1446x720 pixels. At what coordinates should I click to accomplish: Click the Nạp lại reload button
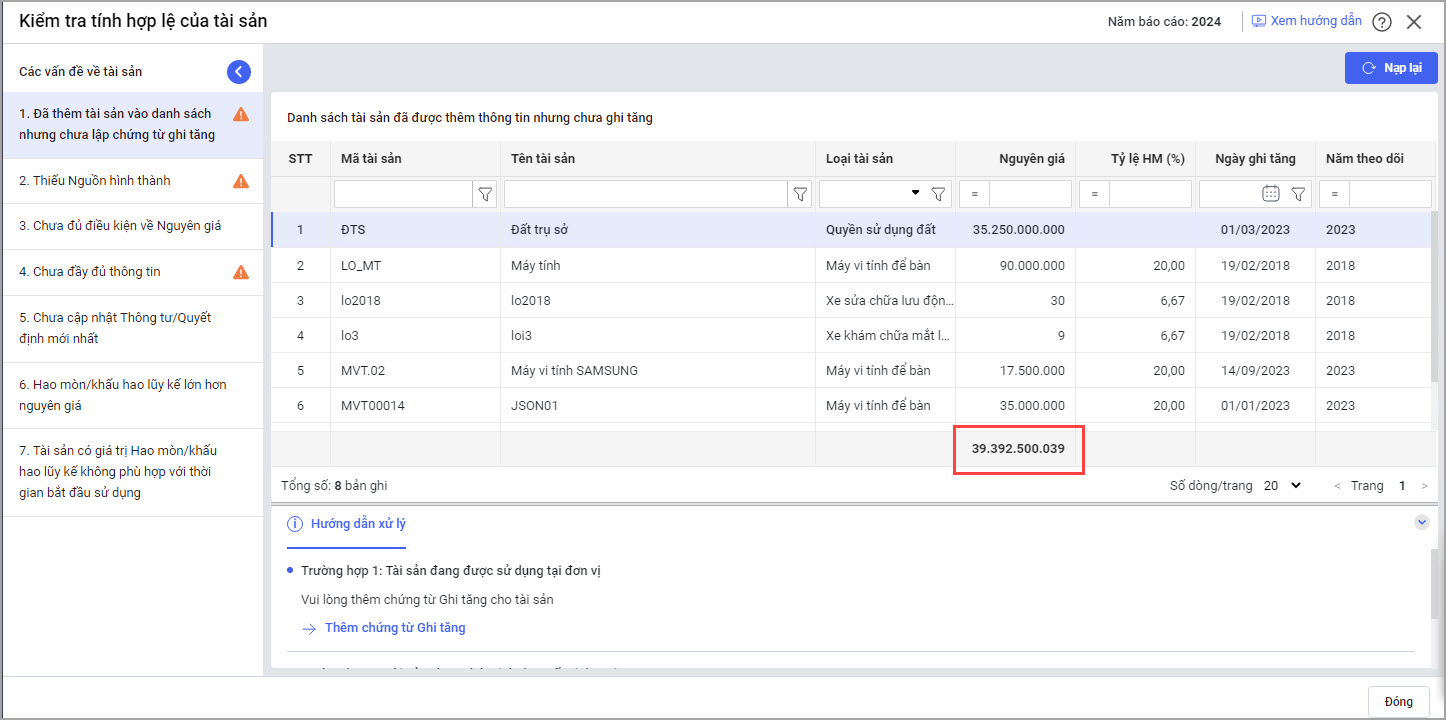click(1390, 68)
